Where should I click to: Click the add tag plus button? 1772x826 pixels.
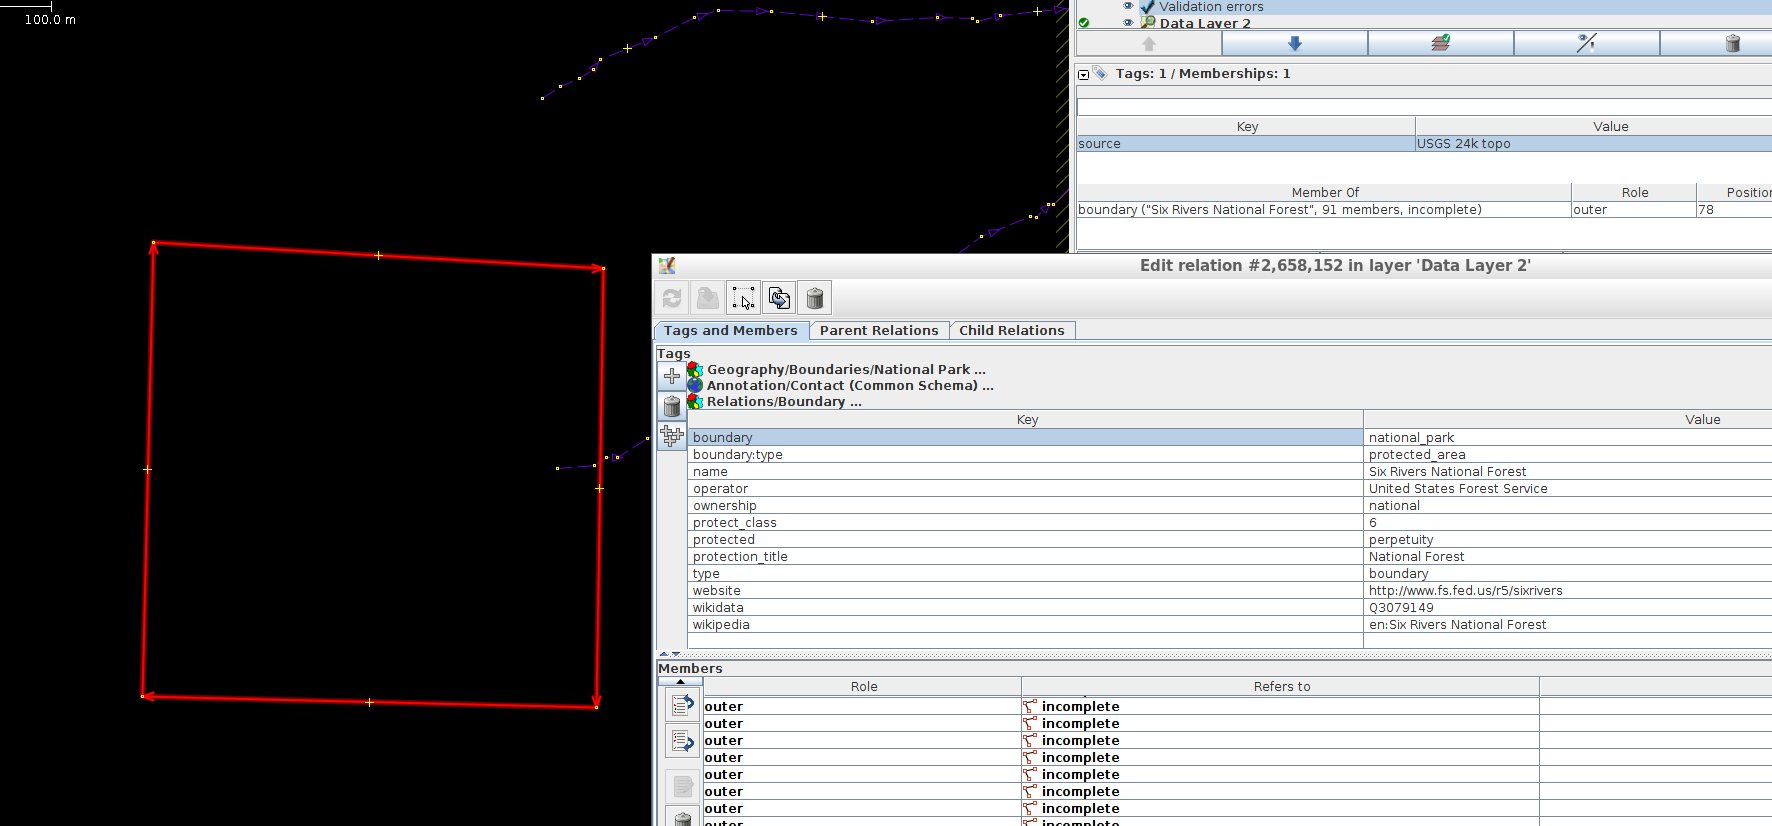[672, 376]
